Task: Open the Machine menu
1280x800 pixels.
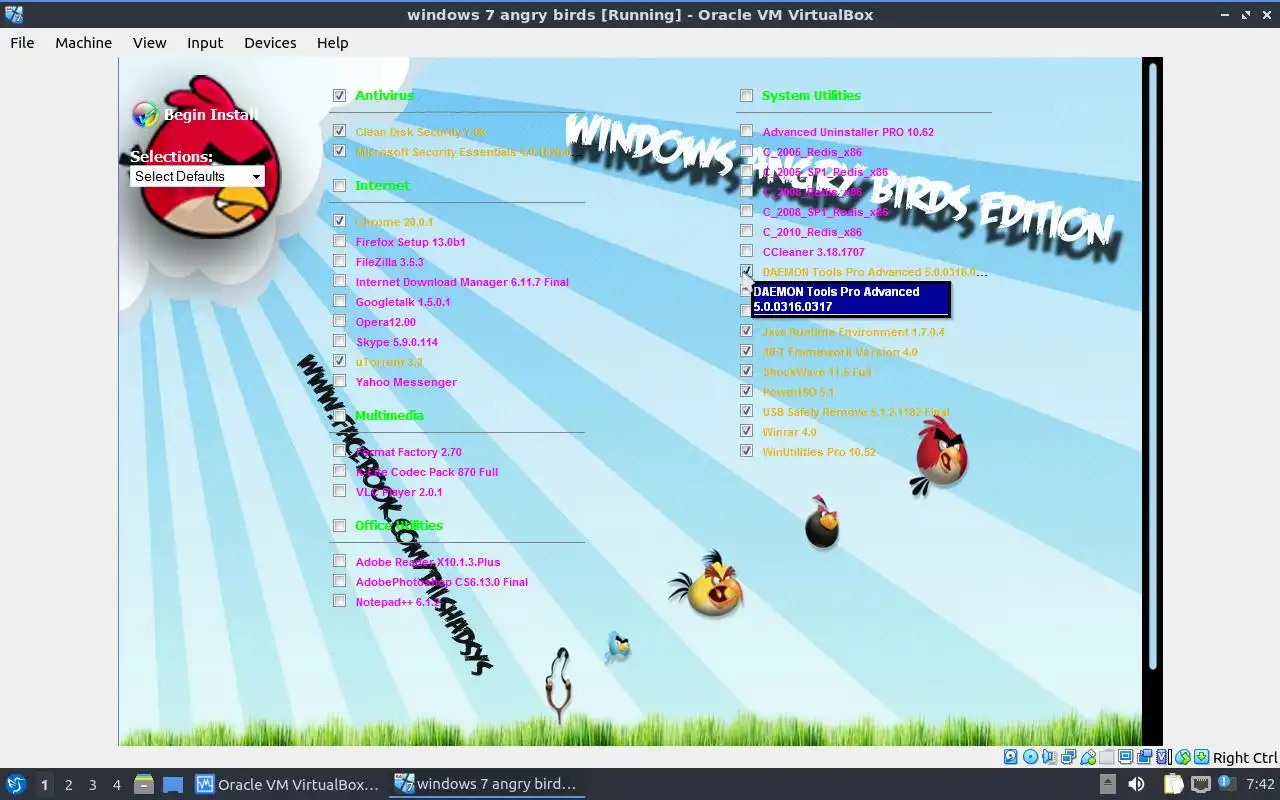Action: (x=83, y=43)
